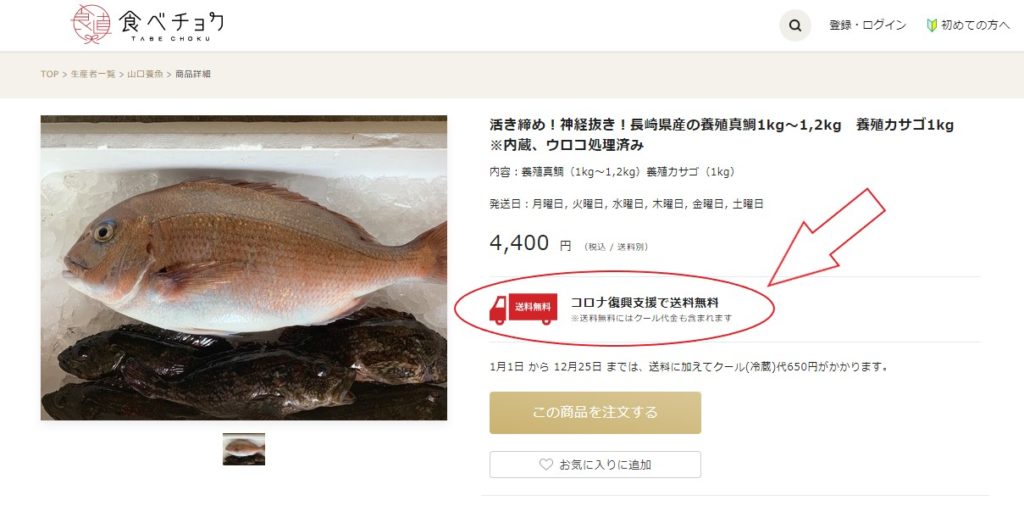Click the 4,400 円 price
Screen dimensions: 1024x512
pos(530,244)
